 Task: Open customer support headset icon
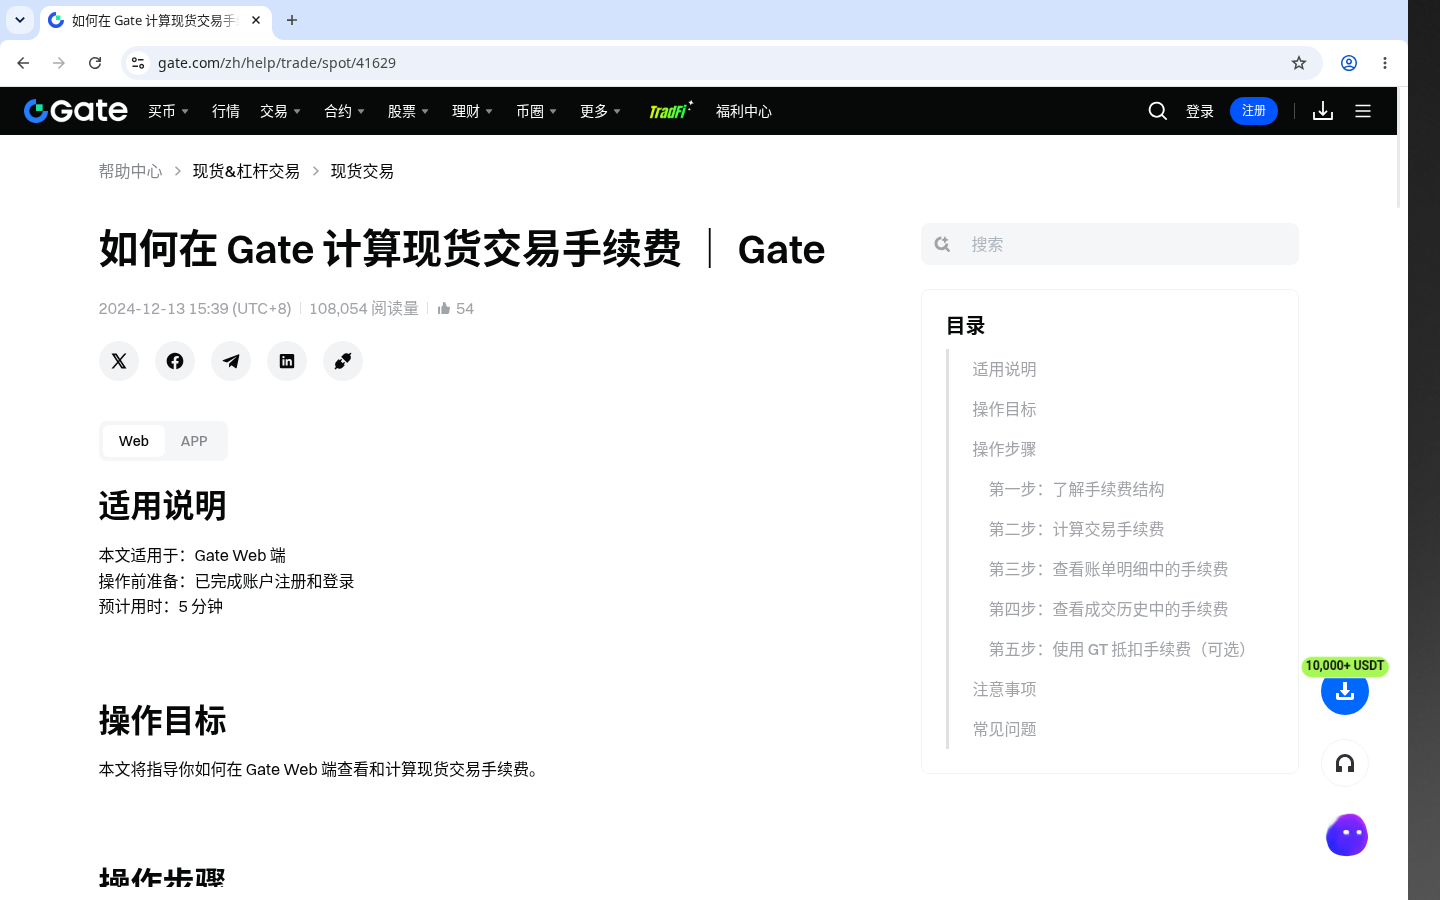1345,764
